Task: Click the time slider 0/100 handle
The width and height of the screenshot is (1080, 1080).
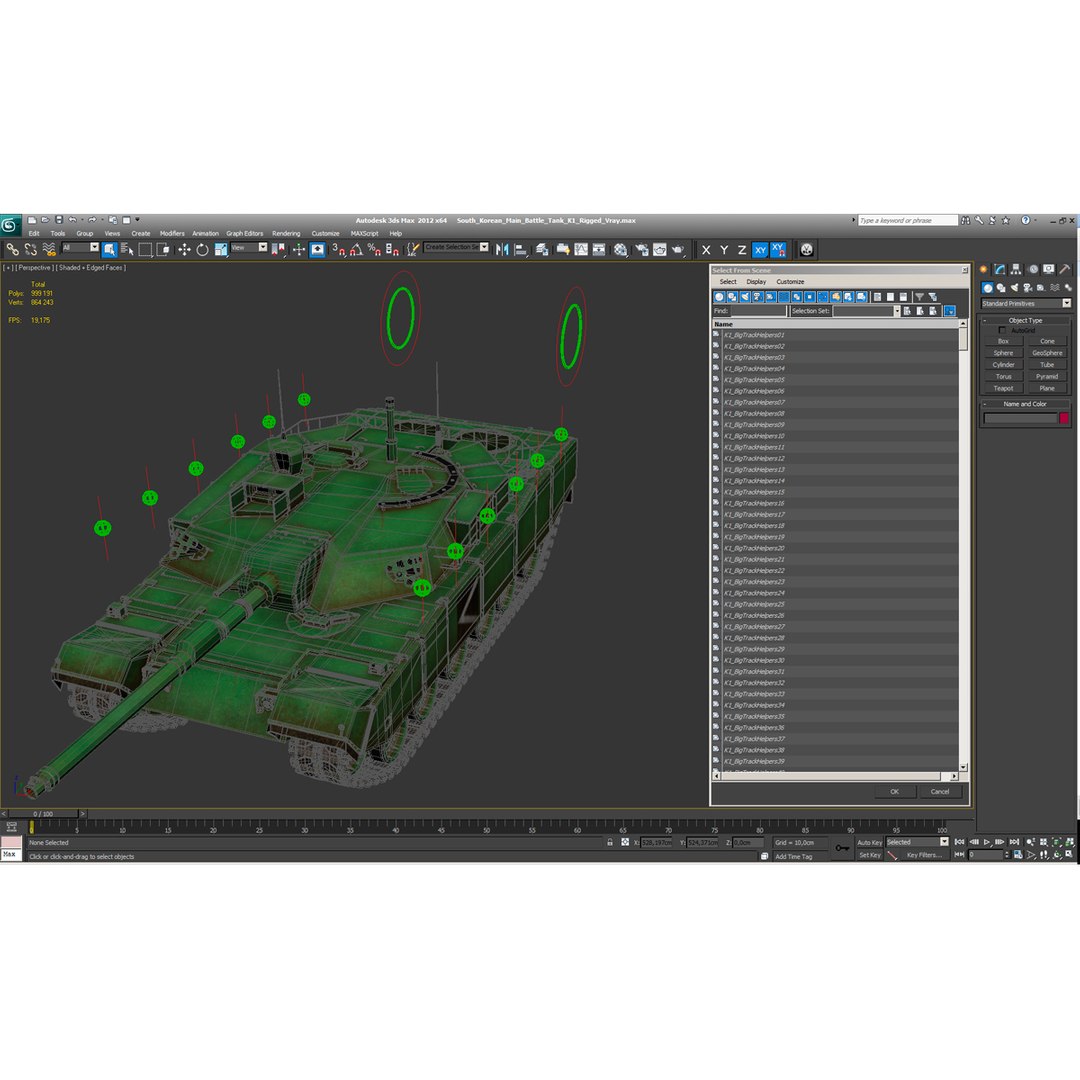Action: pos(43,813)
